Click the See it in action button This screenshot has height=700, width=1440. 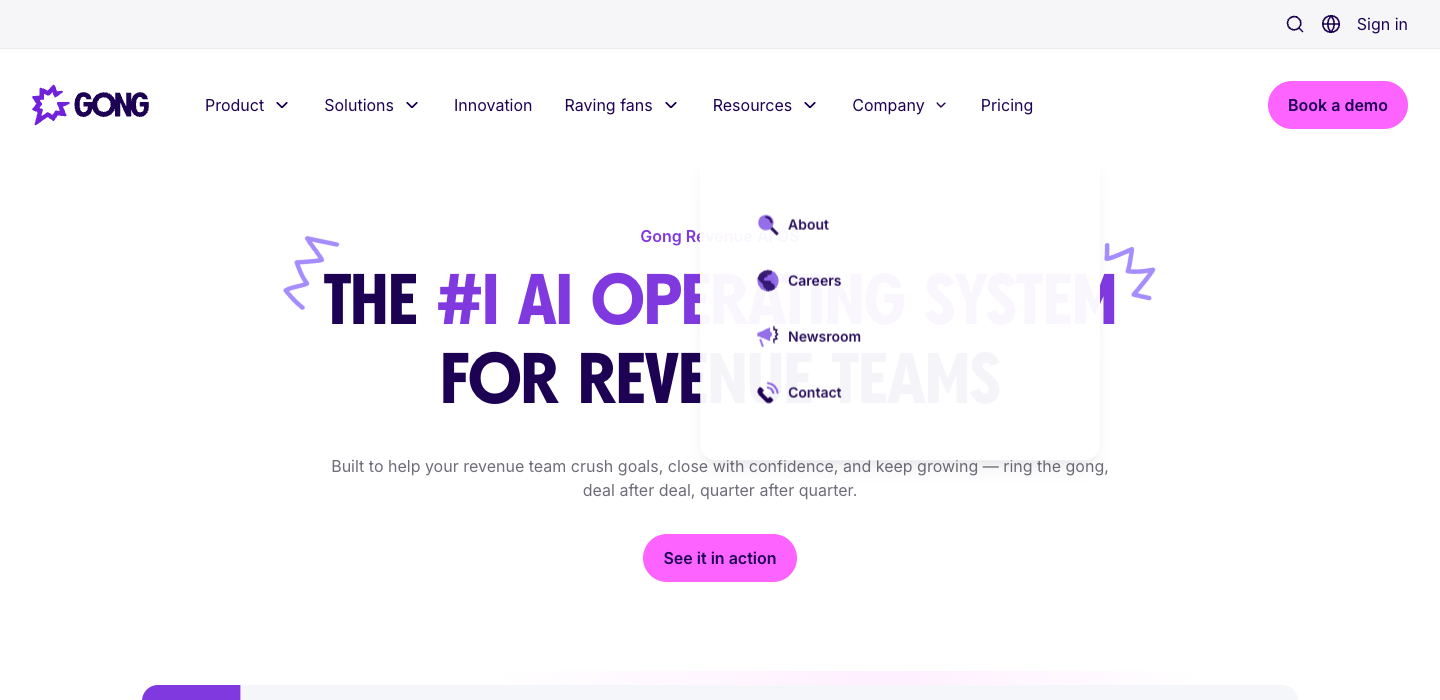tap(720, 558)
